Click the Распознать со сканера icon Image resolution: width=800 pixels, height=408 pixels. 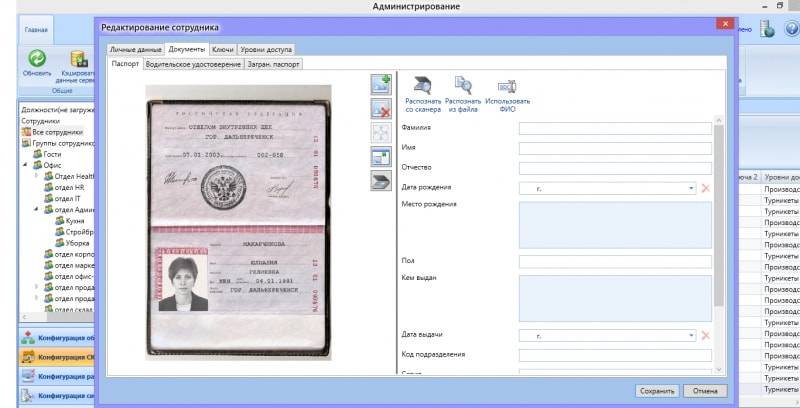point(422,86)
